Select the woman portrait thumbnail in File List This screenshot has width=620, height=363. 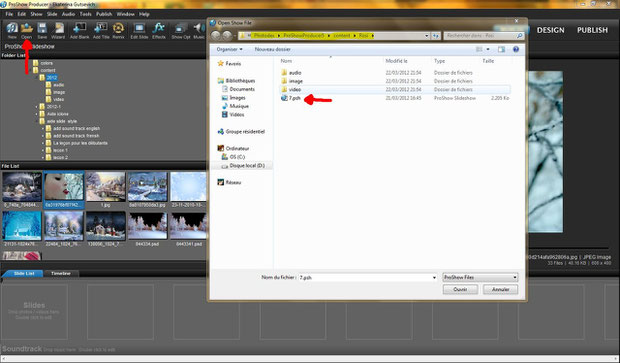[64, 190]
